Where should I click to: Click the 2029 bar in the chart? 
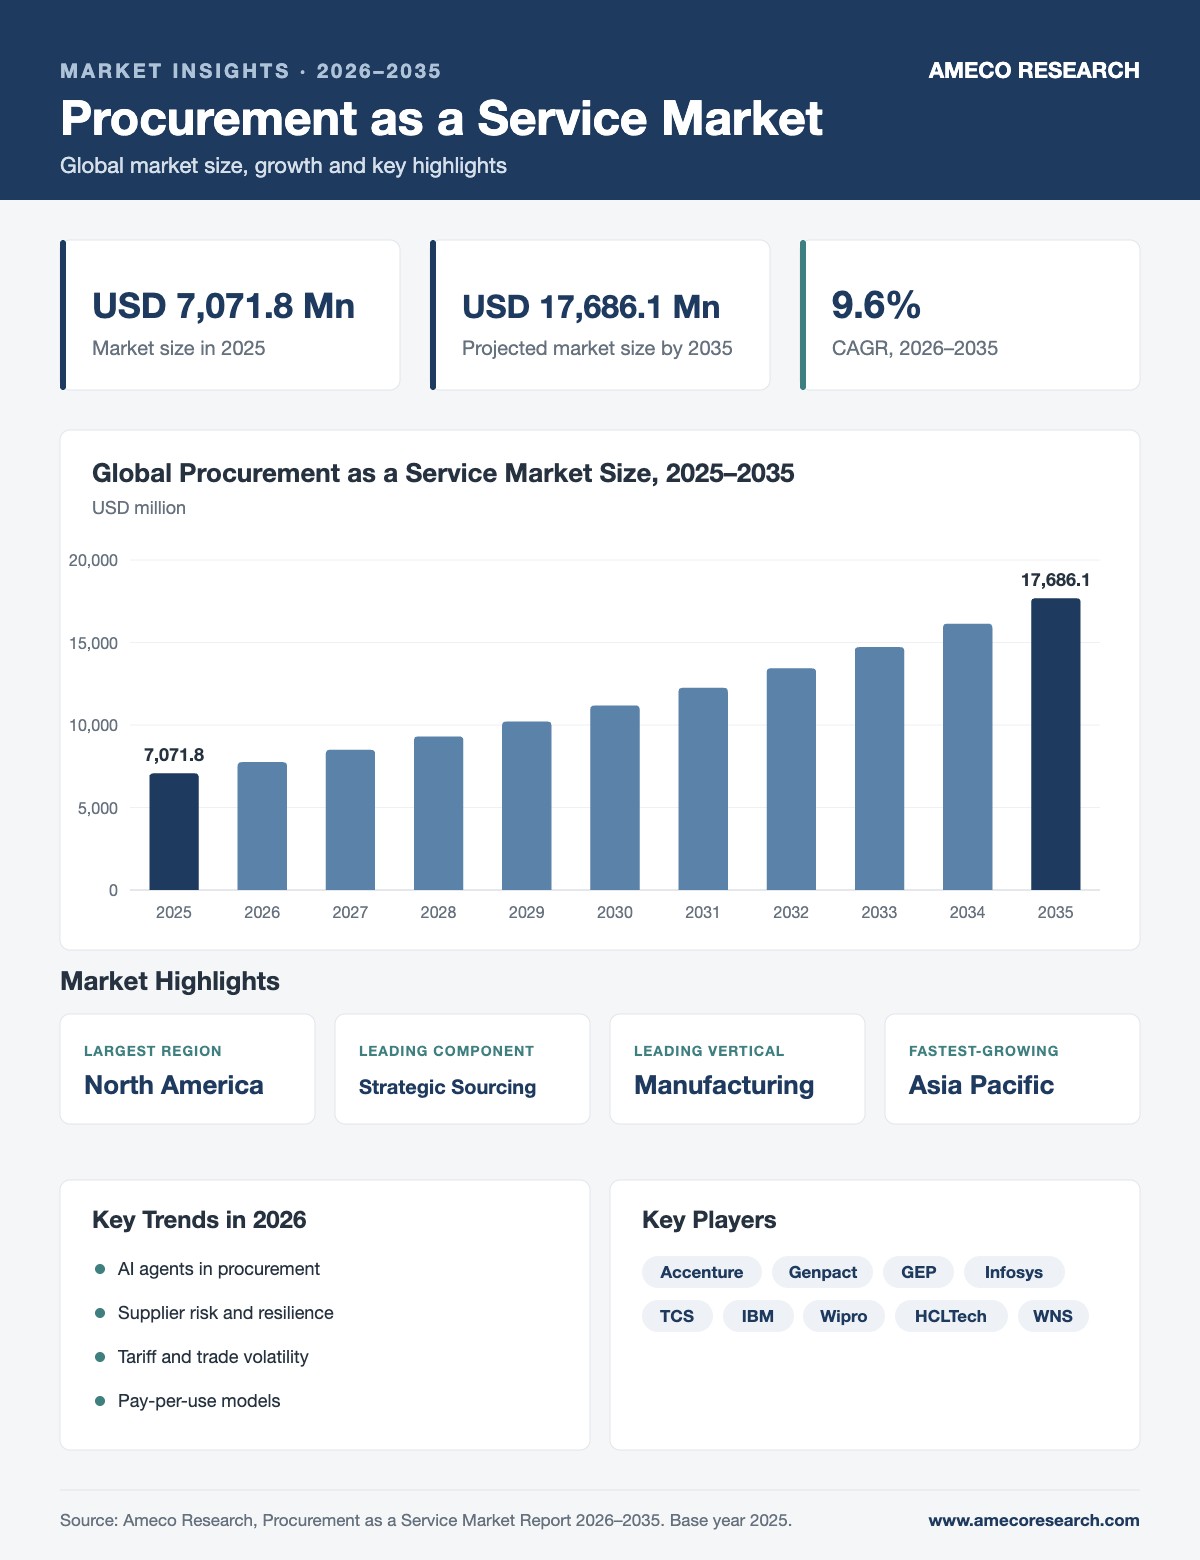point(526,806)
